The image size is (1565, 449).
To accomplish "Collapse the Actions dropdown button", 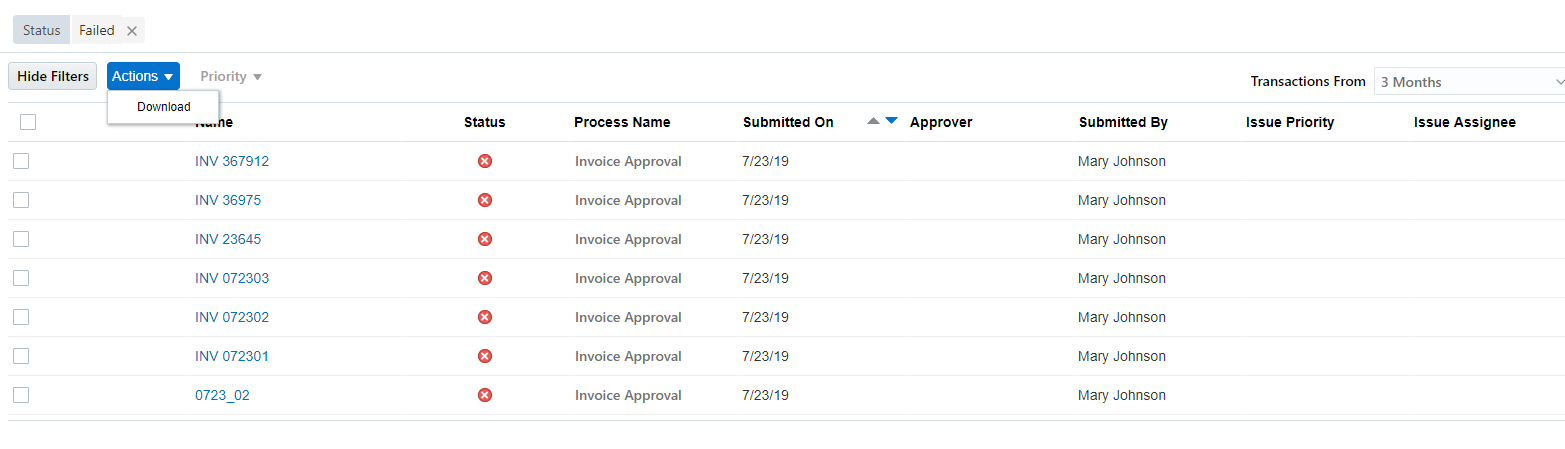I will (x=143, y=76).
